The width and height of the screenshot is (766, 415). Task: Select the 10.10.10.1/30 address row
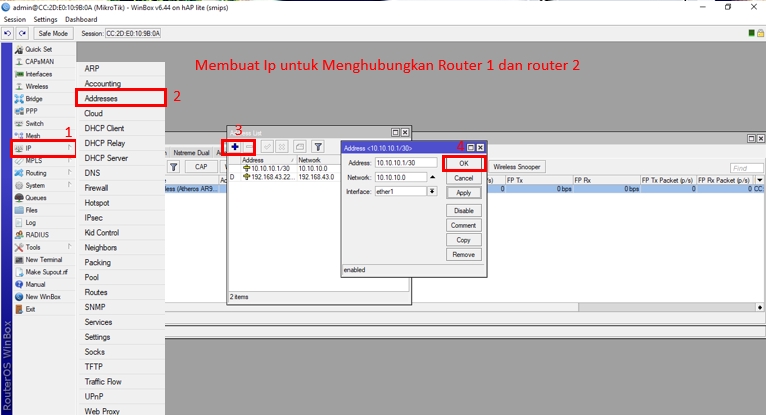coord(285,168)
